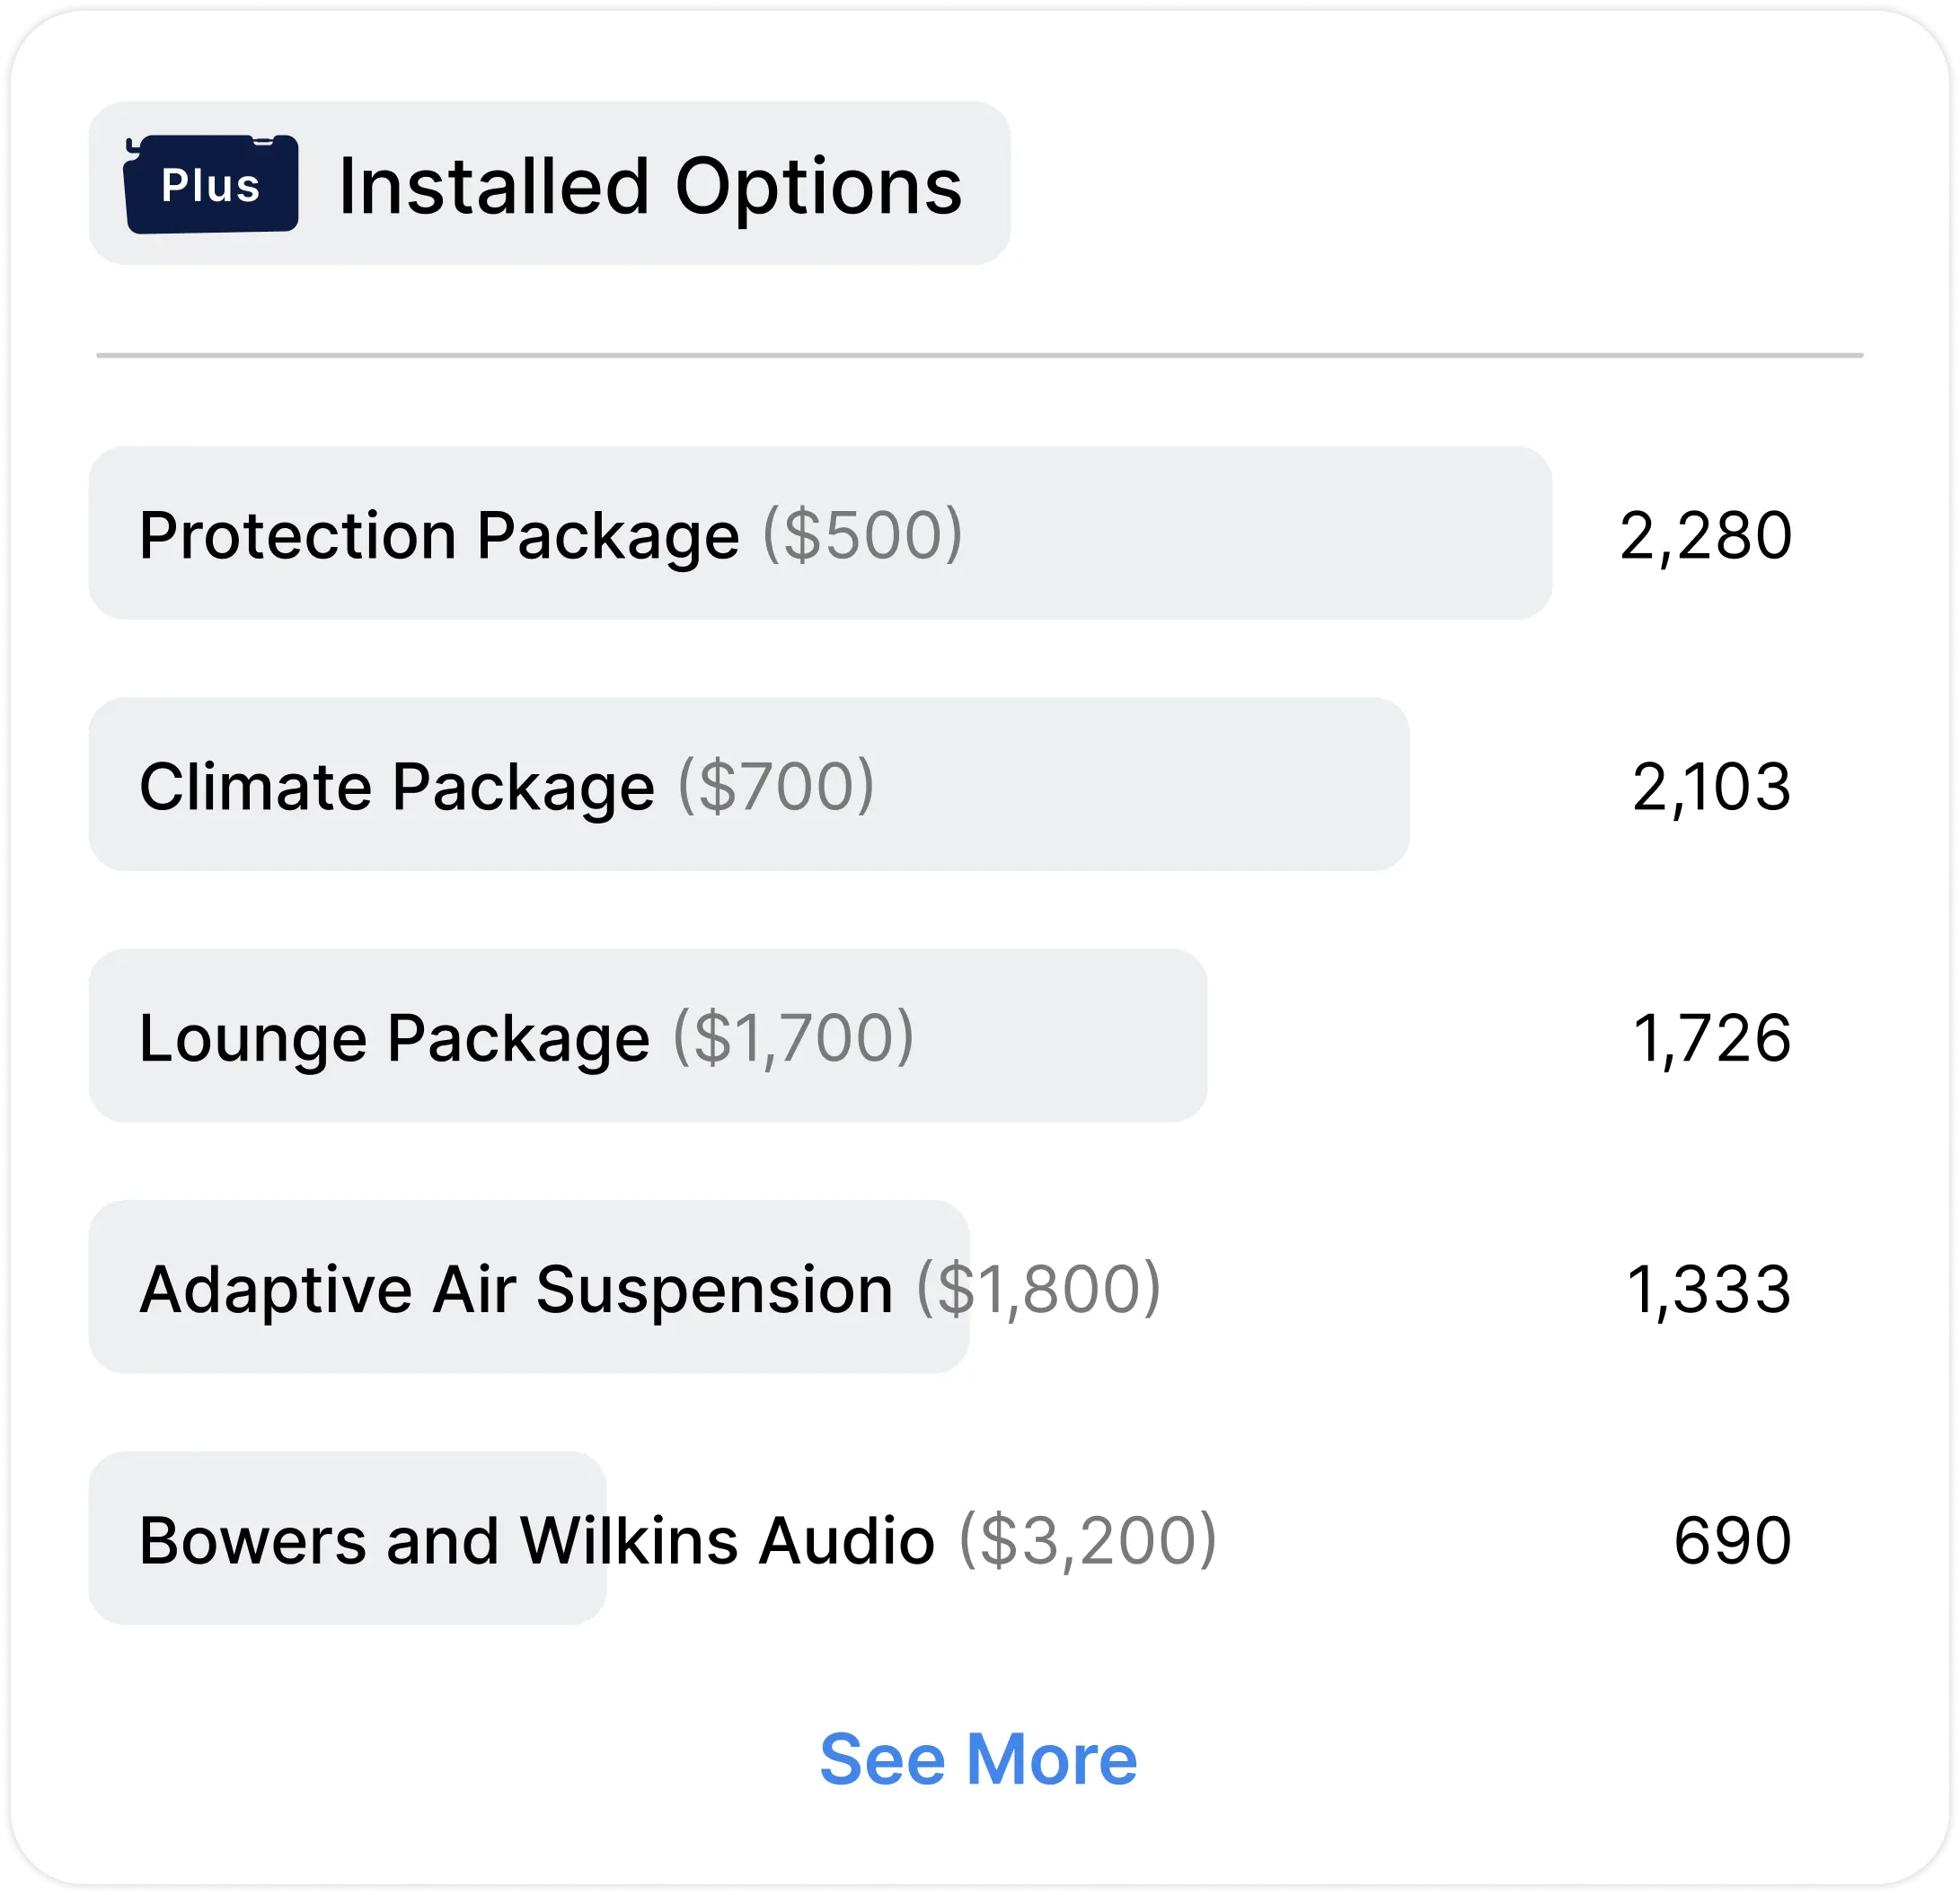The width and height of the screenshot is (1960, 1895).
Task: Click the 2,103 count value
Action: (x=1711, y=787)
